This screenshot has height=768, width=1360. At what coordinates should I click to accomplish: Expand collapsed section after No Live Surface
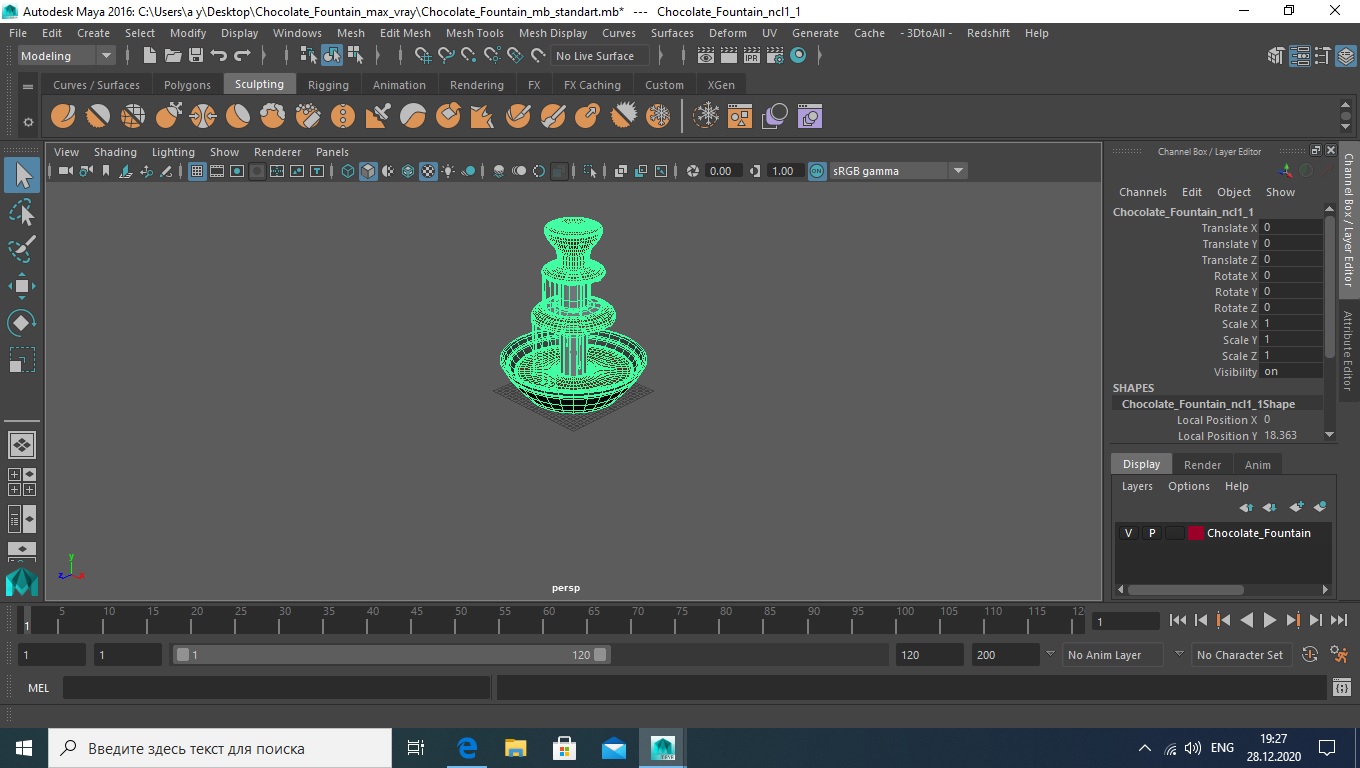660,56
